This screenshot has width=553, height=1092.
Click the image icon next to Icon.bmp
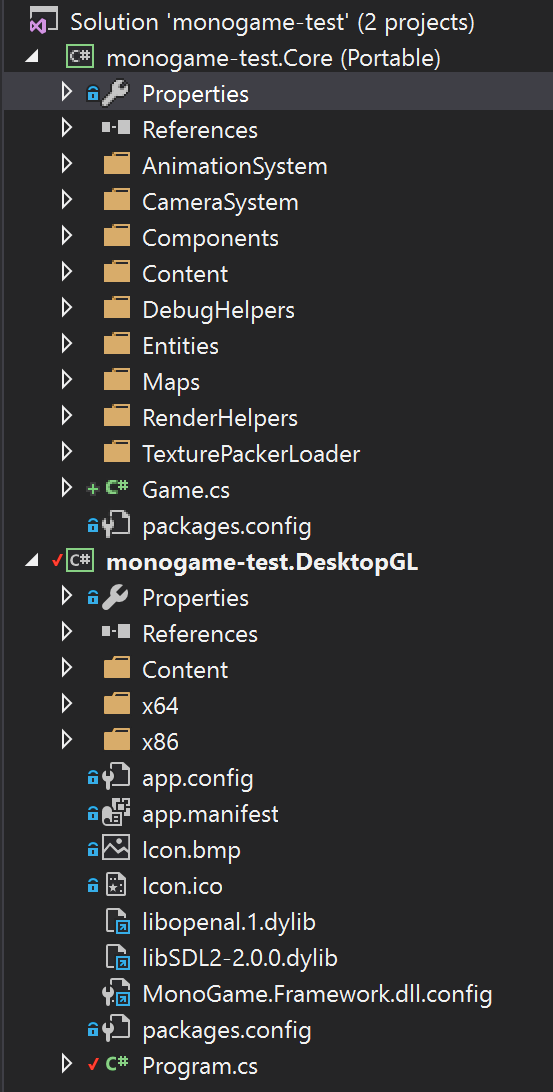point(116,850)
